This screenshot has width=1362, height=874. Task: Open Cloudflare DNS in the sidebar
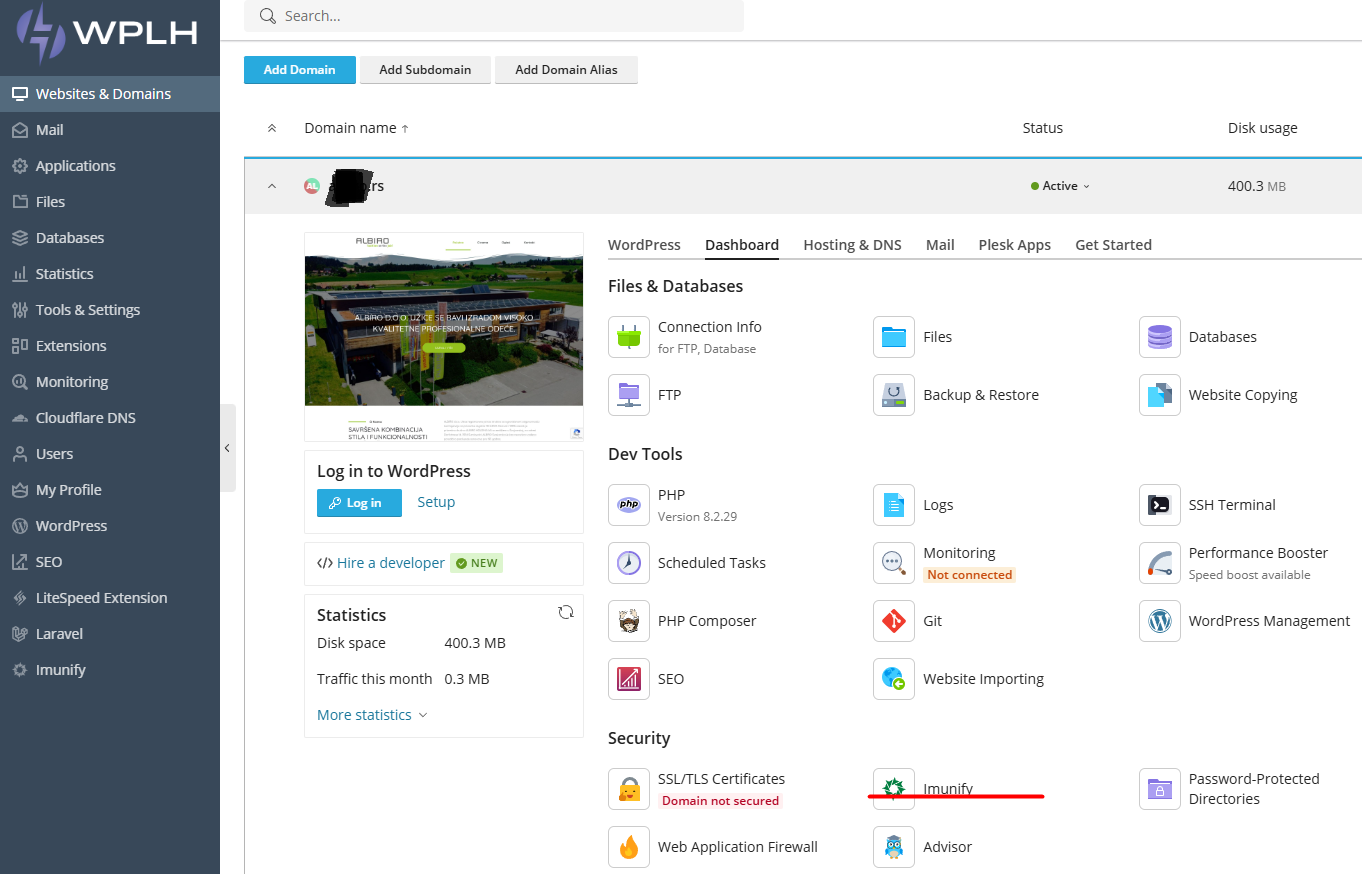[110, 418]
